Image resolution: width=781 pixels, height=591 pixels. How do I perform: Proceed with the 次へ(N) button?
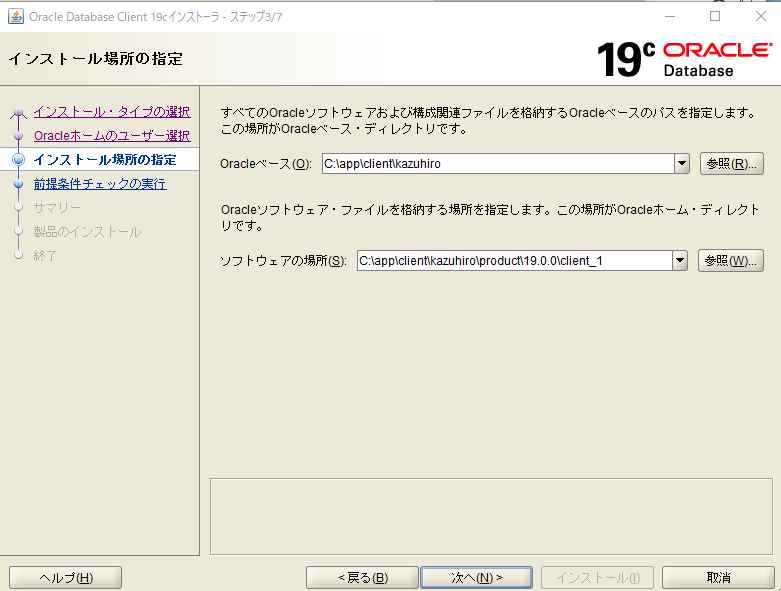pos(476,578)
